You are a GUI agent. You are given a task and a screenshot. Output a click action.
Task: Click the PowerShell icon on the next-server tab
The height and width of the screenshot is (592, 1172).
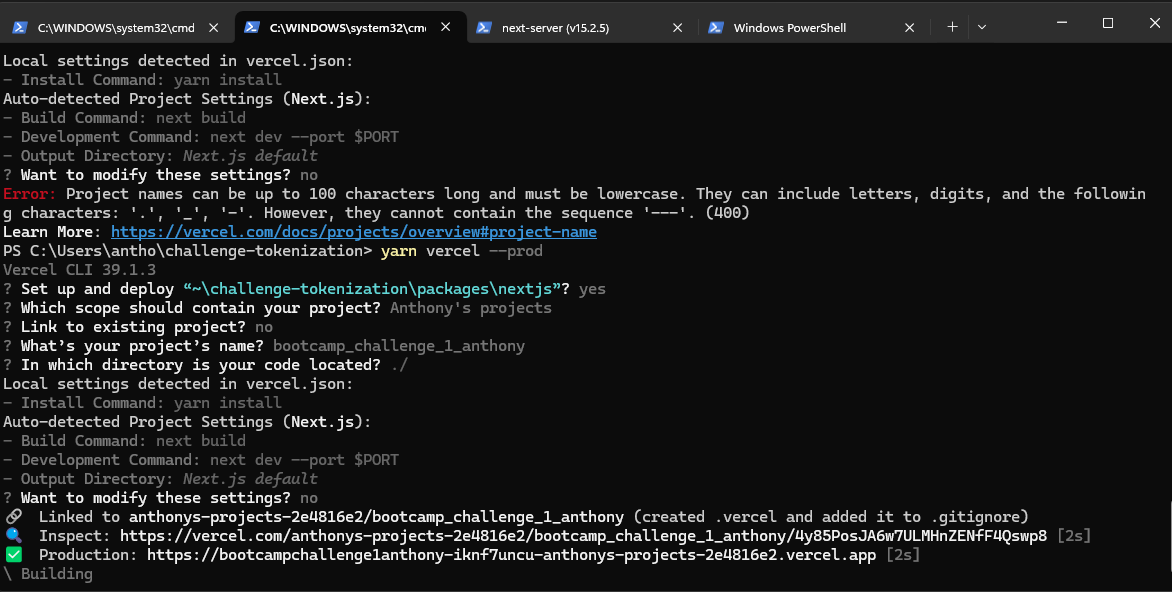coord(485,27)
